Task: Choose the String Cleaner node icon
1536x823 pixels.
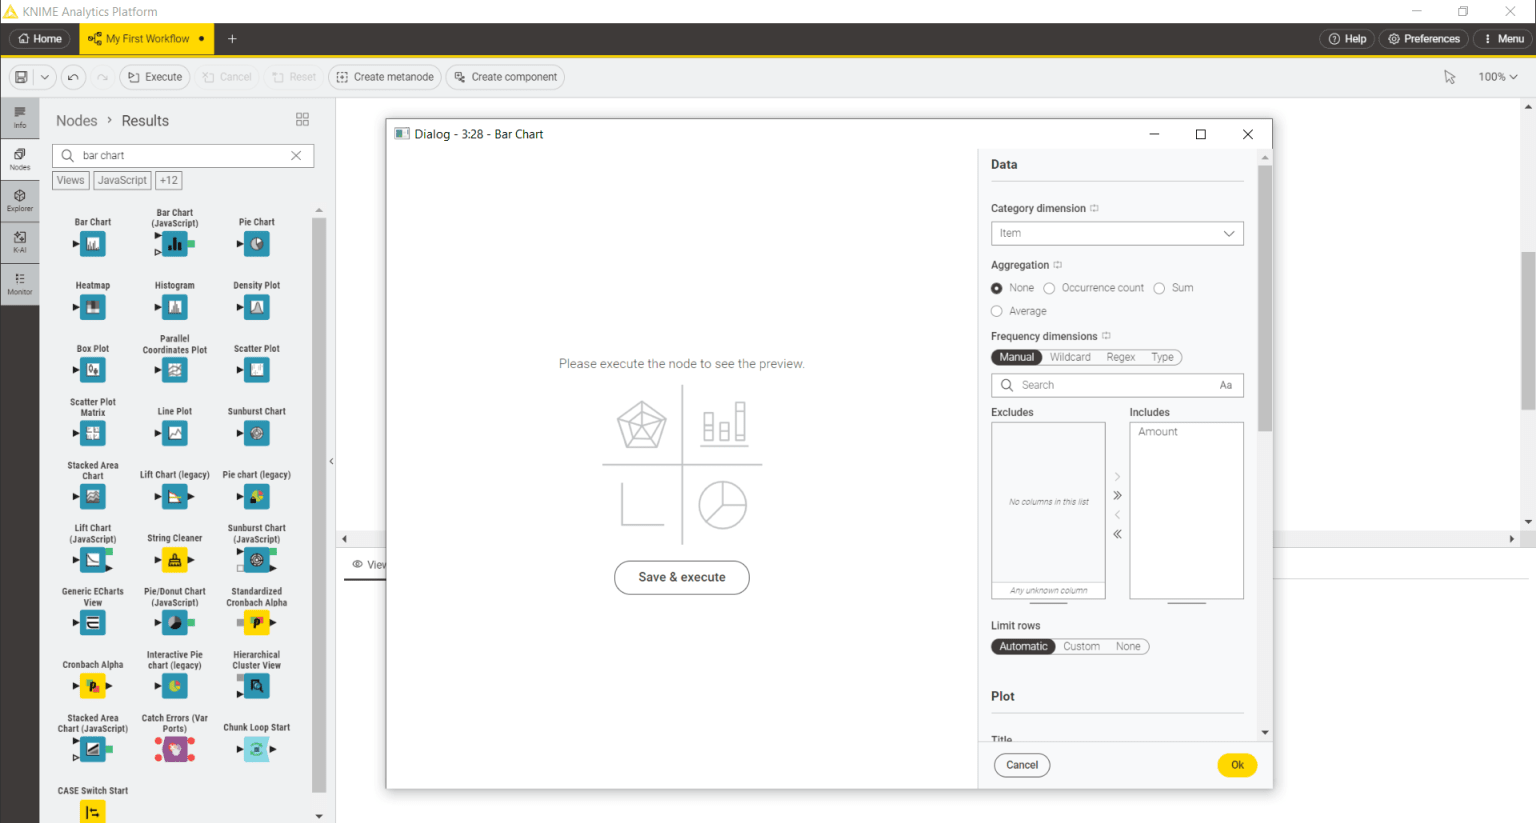Action: click(175, 560)
